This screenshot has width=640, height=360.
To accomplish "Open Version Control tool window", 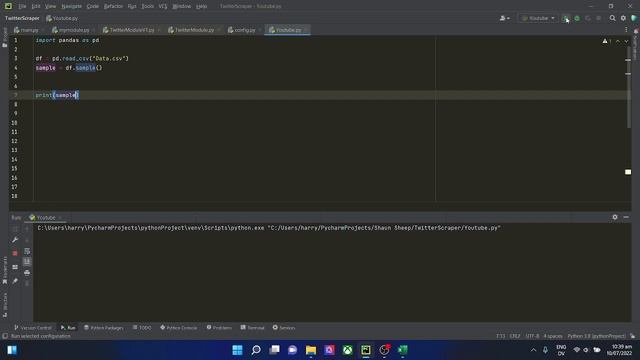I will [x=33, y=328].
